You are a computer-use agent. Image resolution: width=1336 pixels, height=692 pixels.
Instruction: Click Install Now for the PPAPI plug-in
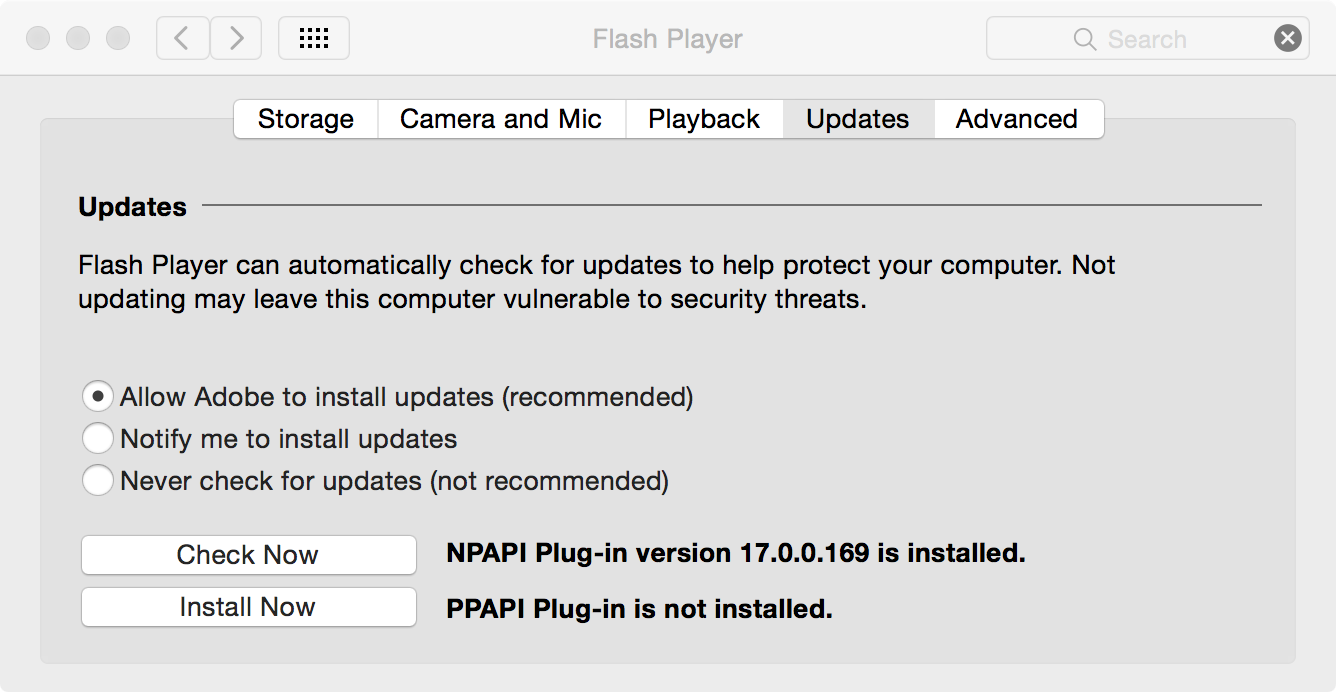click(x=248, y=607)
